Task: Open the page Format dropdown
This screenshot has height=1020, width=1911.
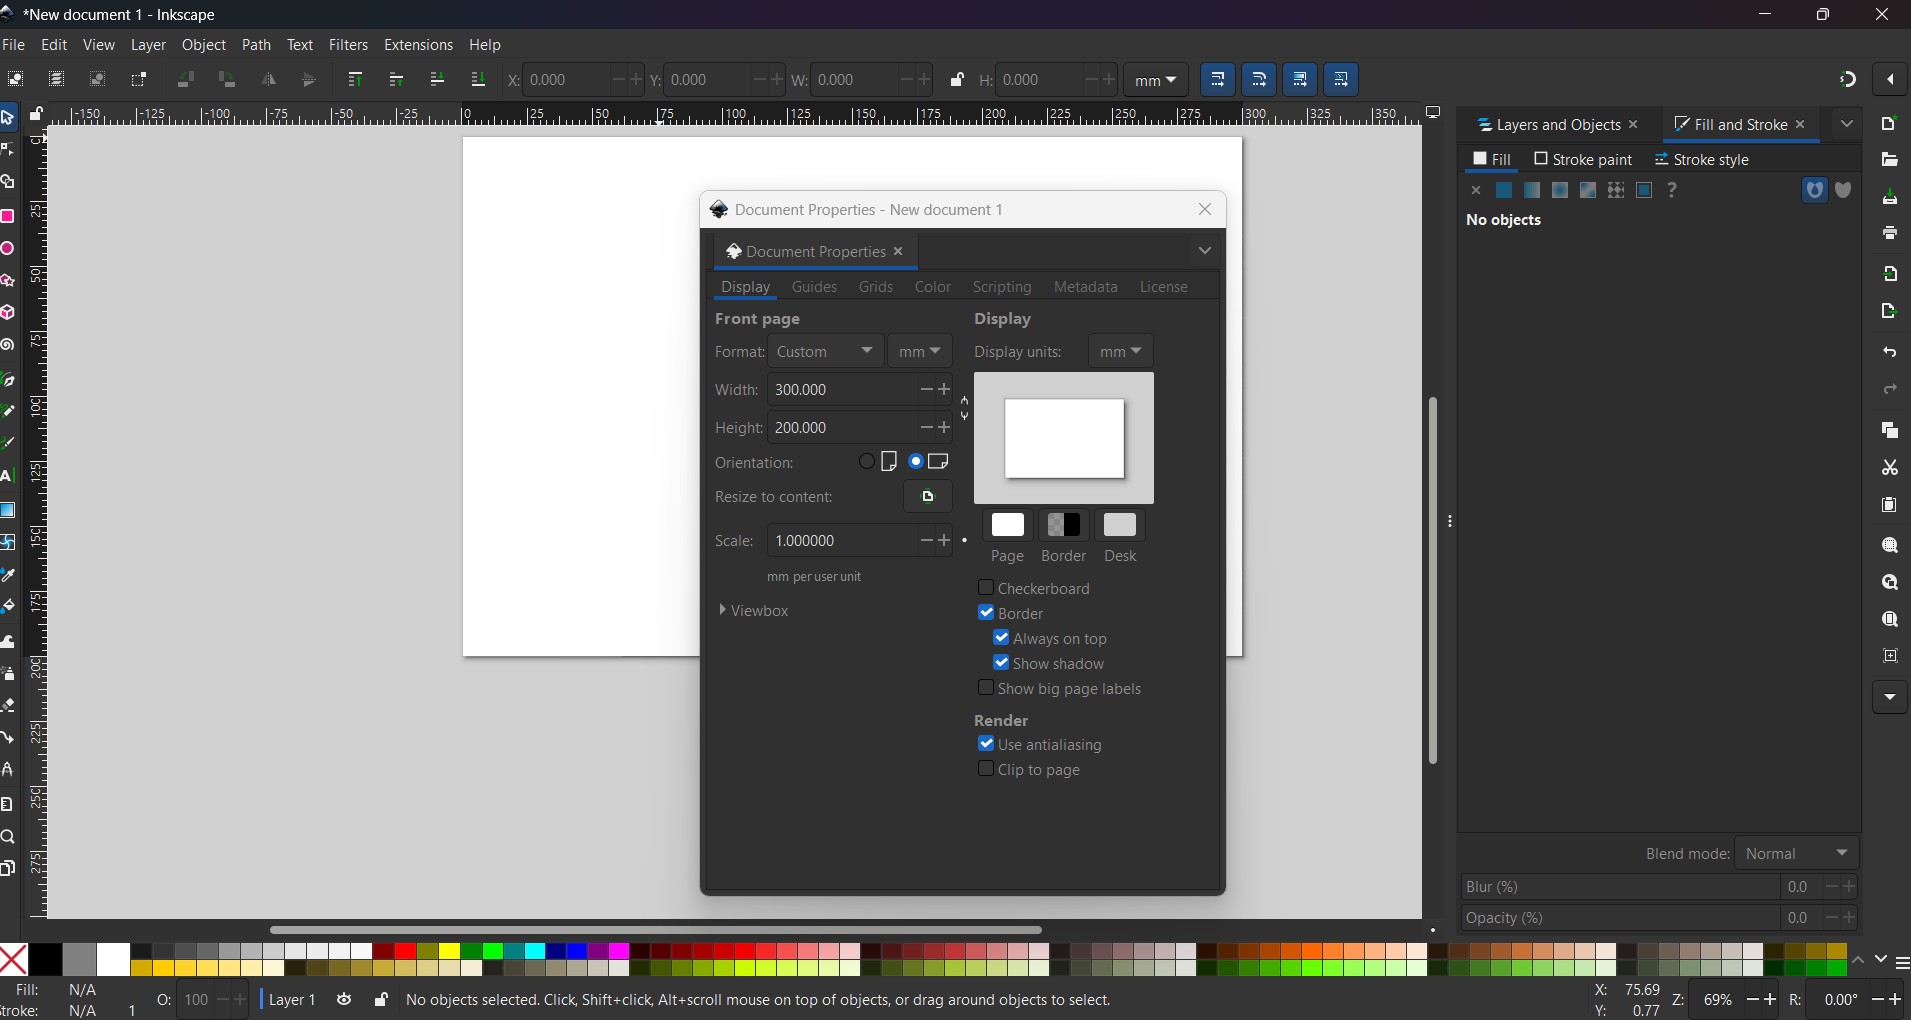Action: (826, 351)
